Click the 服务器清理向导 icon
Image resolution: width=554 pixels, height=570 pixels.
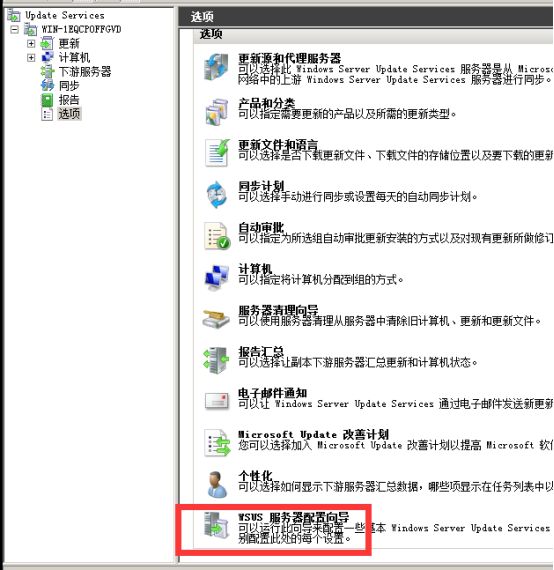(x=216, y=318)
